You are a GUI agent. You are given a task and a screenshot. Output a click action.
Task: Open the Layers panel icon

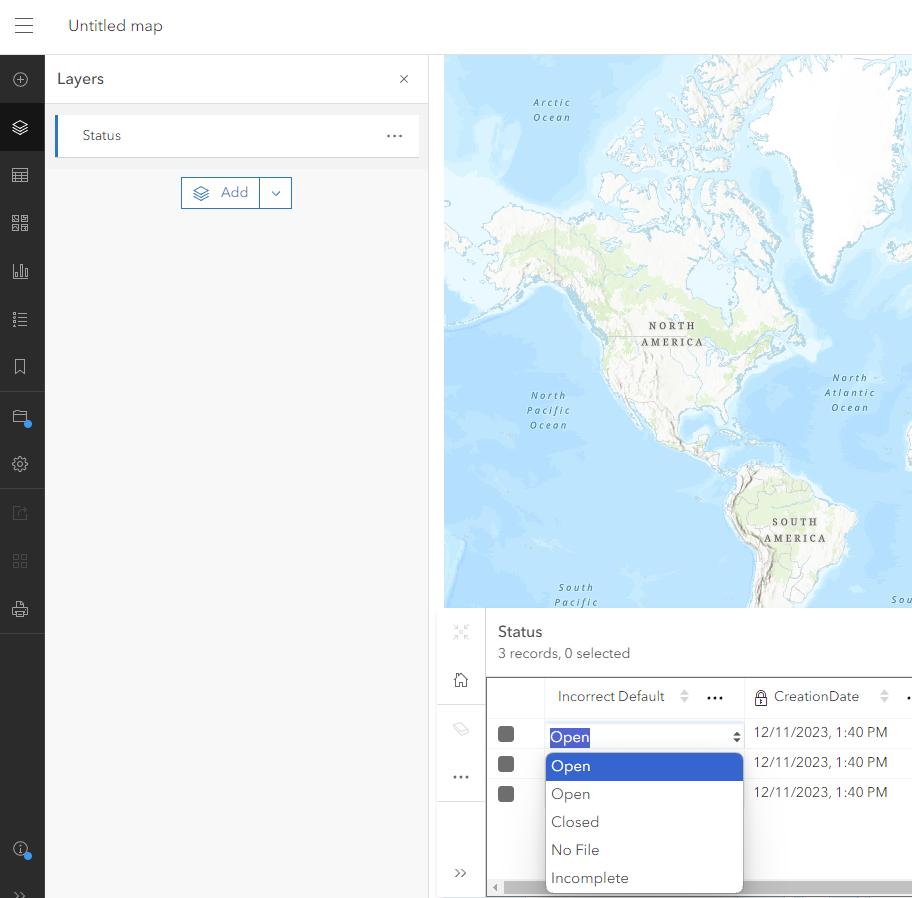click(x=20, y=127)
